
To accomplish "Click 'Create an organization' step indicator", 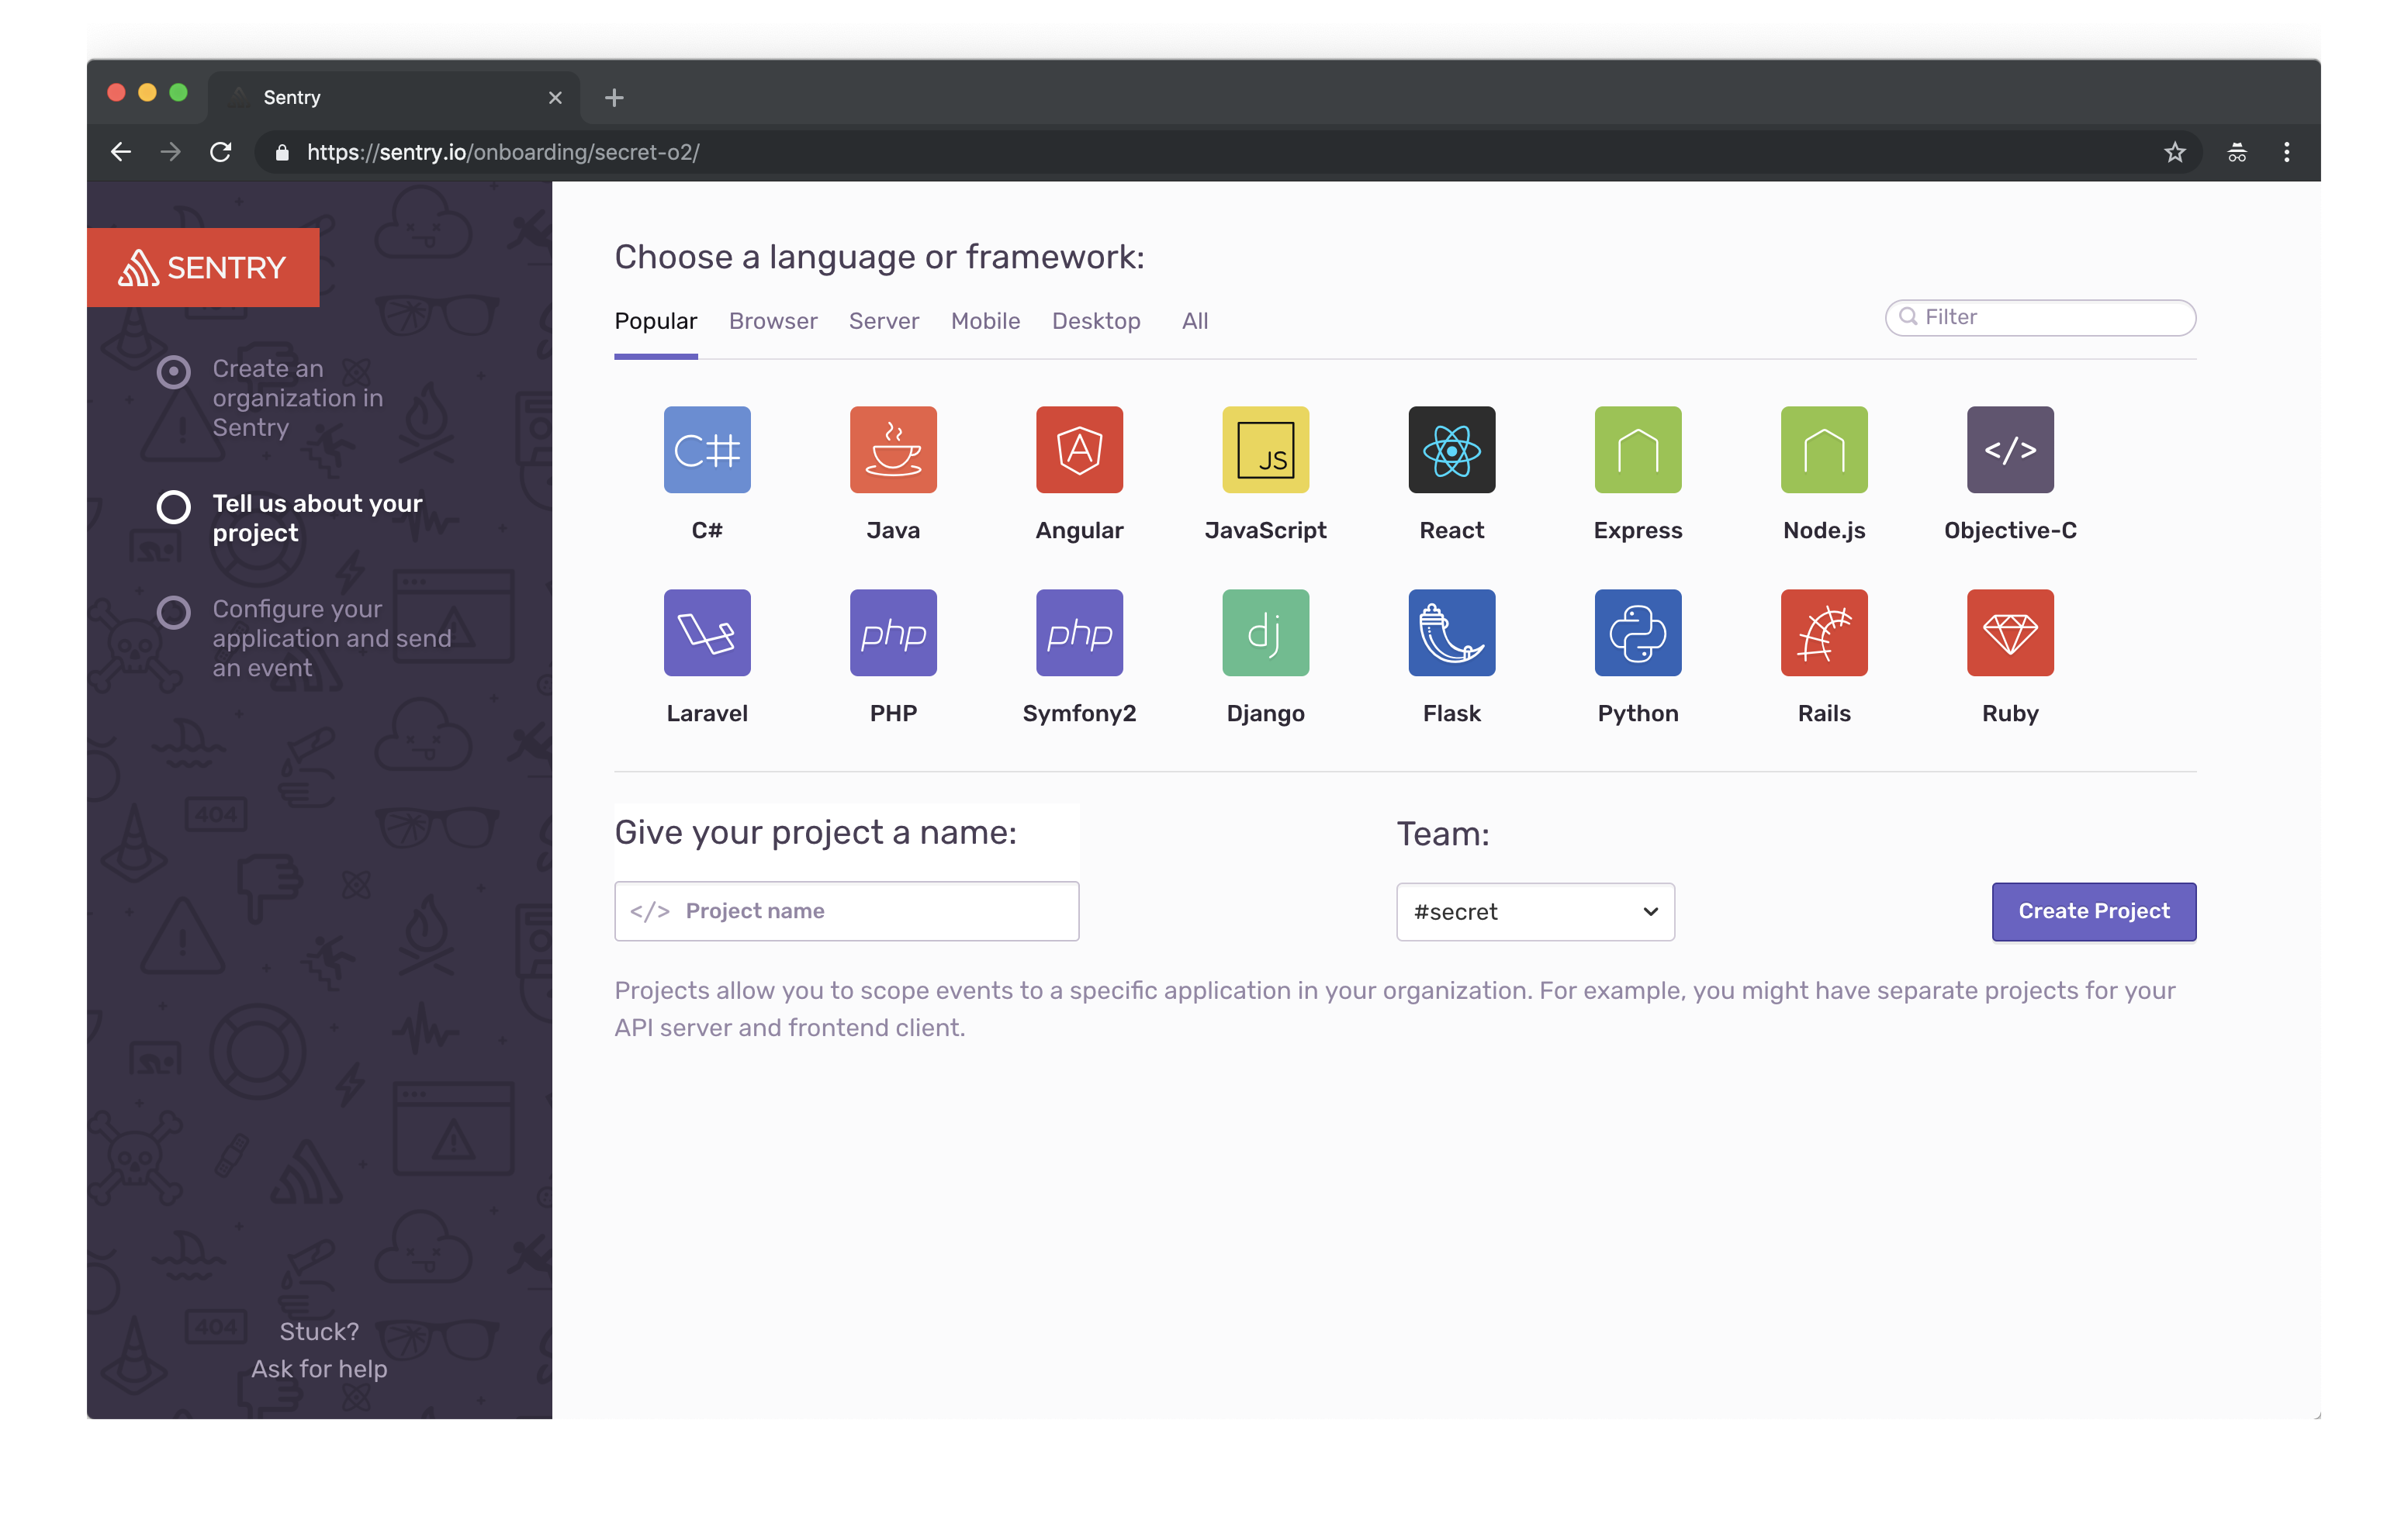I will click(x=174, y=372).
